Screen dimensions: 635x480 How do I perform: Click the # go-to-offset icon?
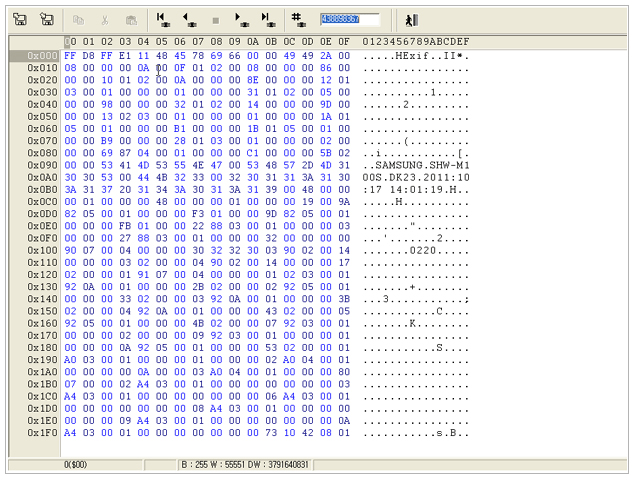tap(298, 19)
